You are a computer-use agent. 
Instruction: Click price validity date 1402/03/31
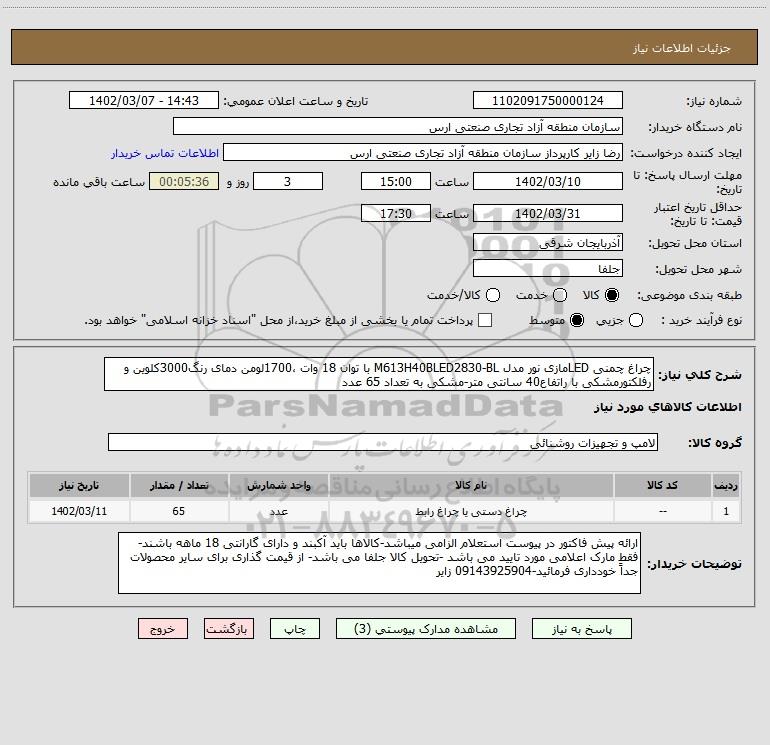click(x=548, y=214)
